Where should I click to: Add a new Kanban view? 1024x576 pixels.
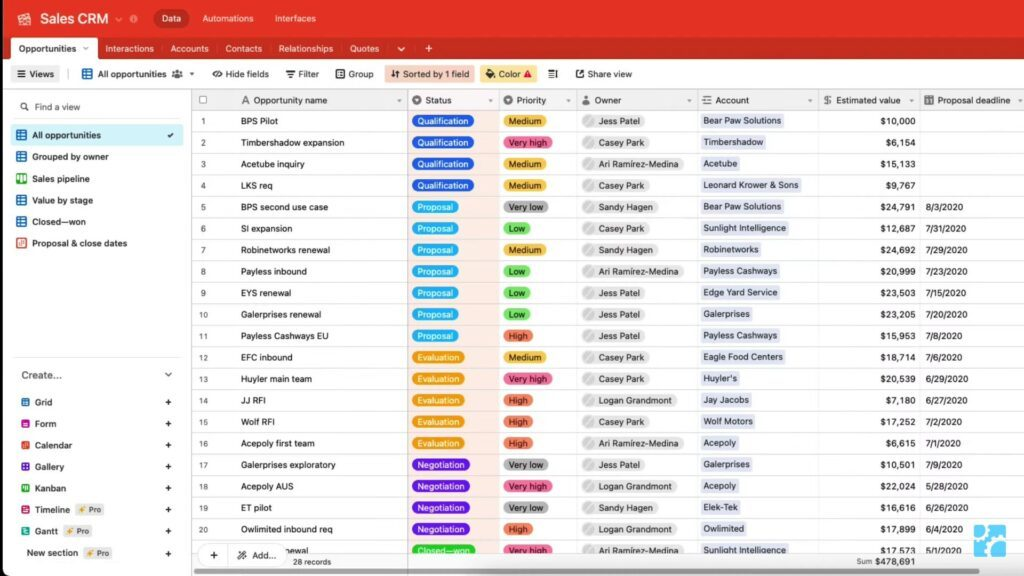168,488
